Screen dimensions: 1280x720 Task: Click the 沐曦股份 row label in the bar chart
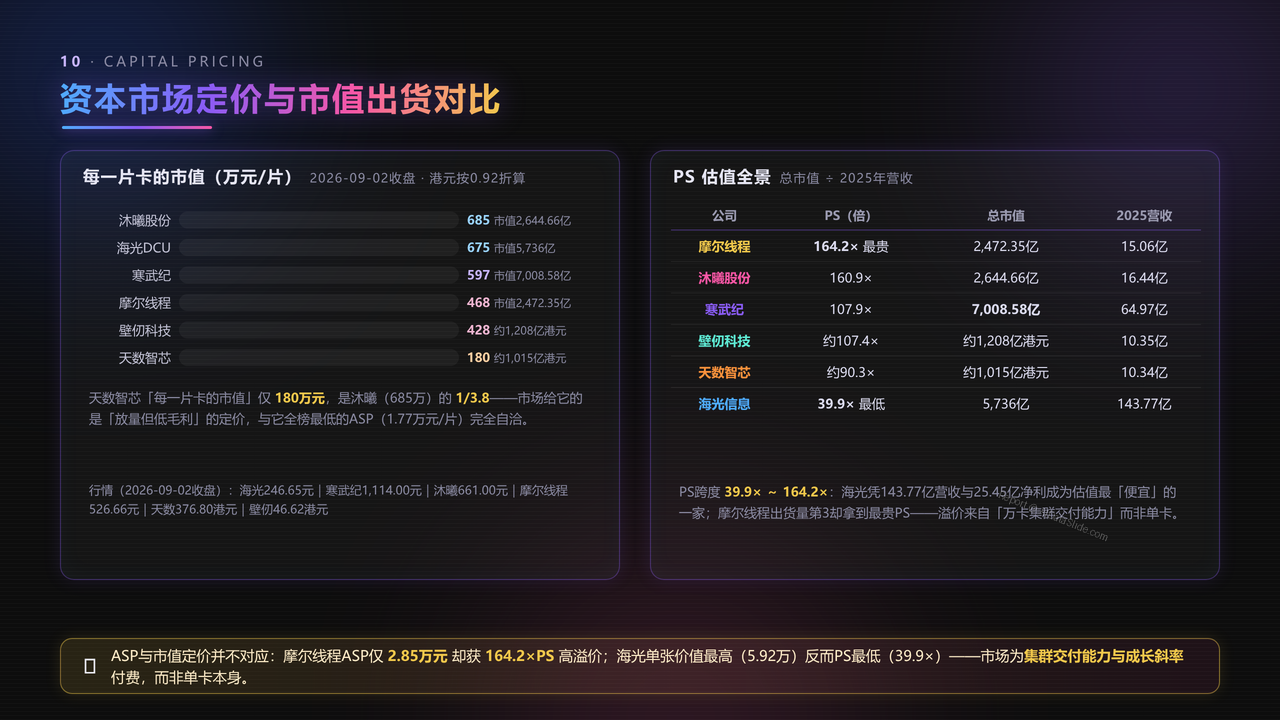tap(145, 220)
